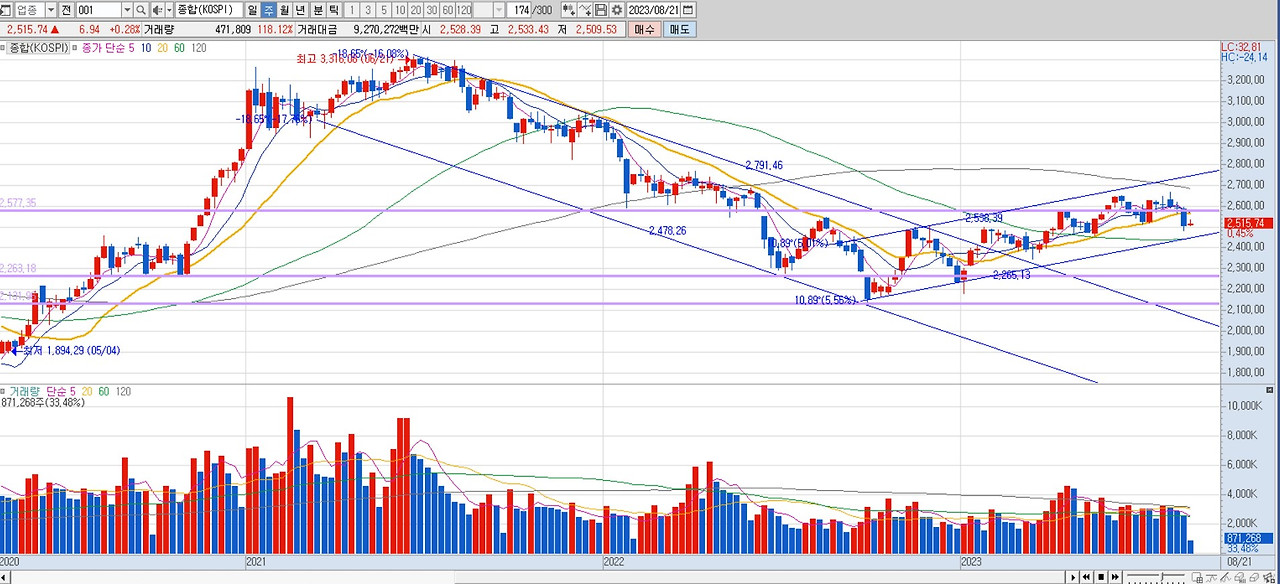Open the calendar picker icon
The width and height of the screenshot is (1280, 584).
pos(688,10)
